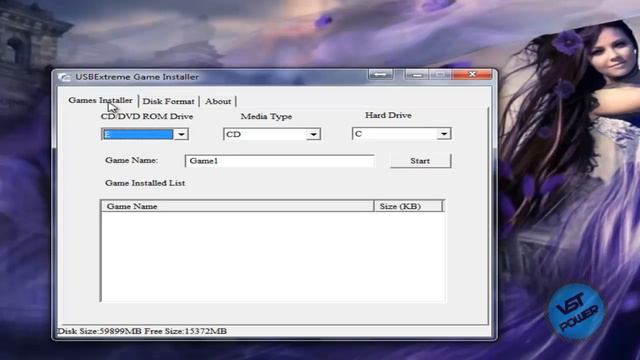
Task: Click the USBExtreme Game Installer title text
Action: click(x=137, y=77)
